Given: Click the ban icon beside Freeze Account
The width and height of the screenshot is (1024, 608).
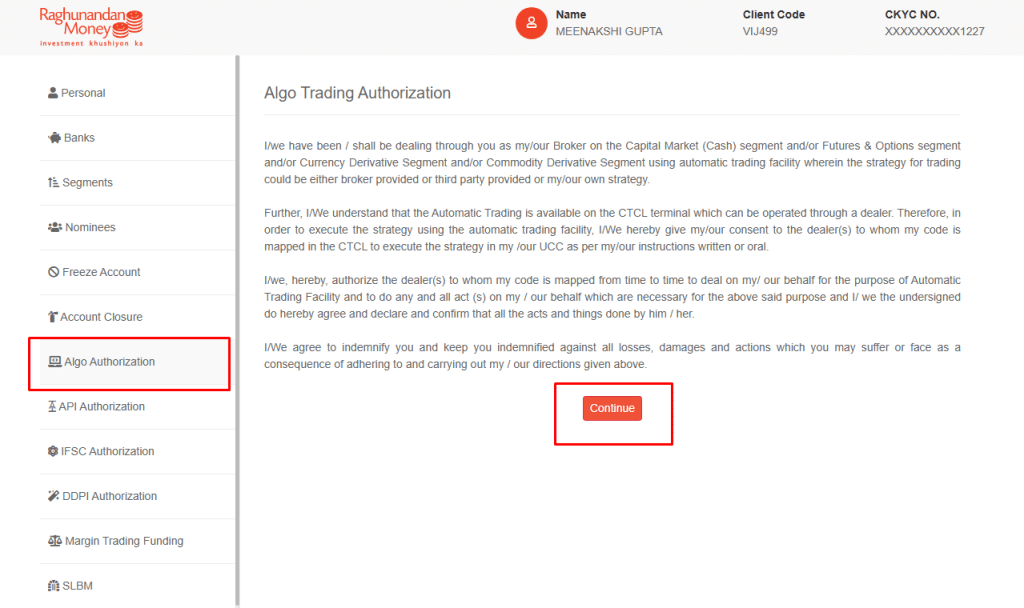Looking at the screenshot, I should 54,272.
